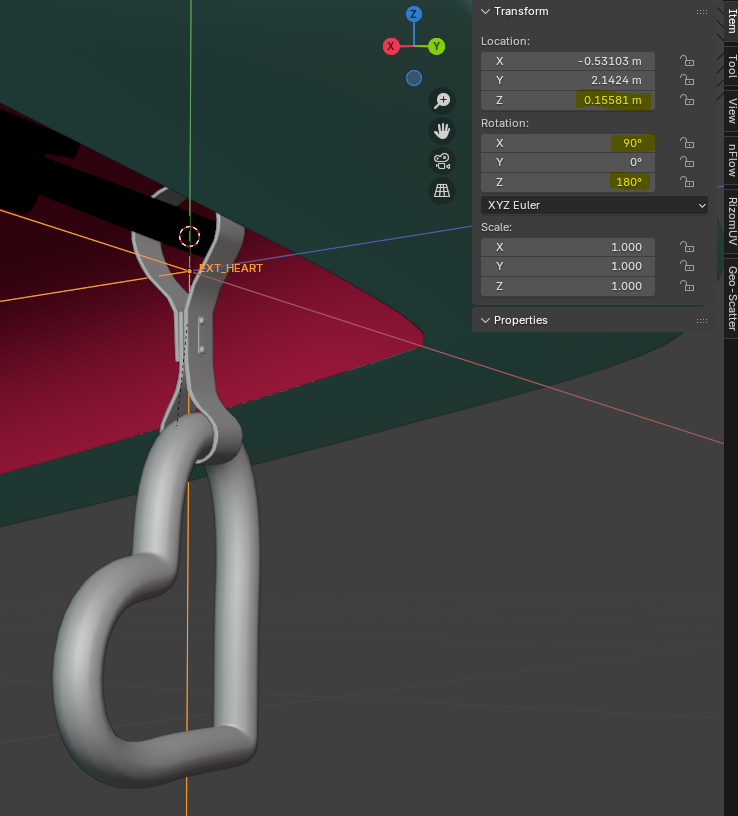The image size is (738, 816).
Task: Click the green Y axis gizmo ball
Action: coord(437,46)
